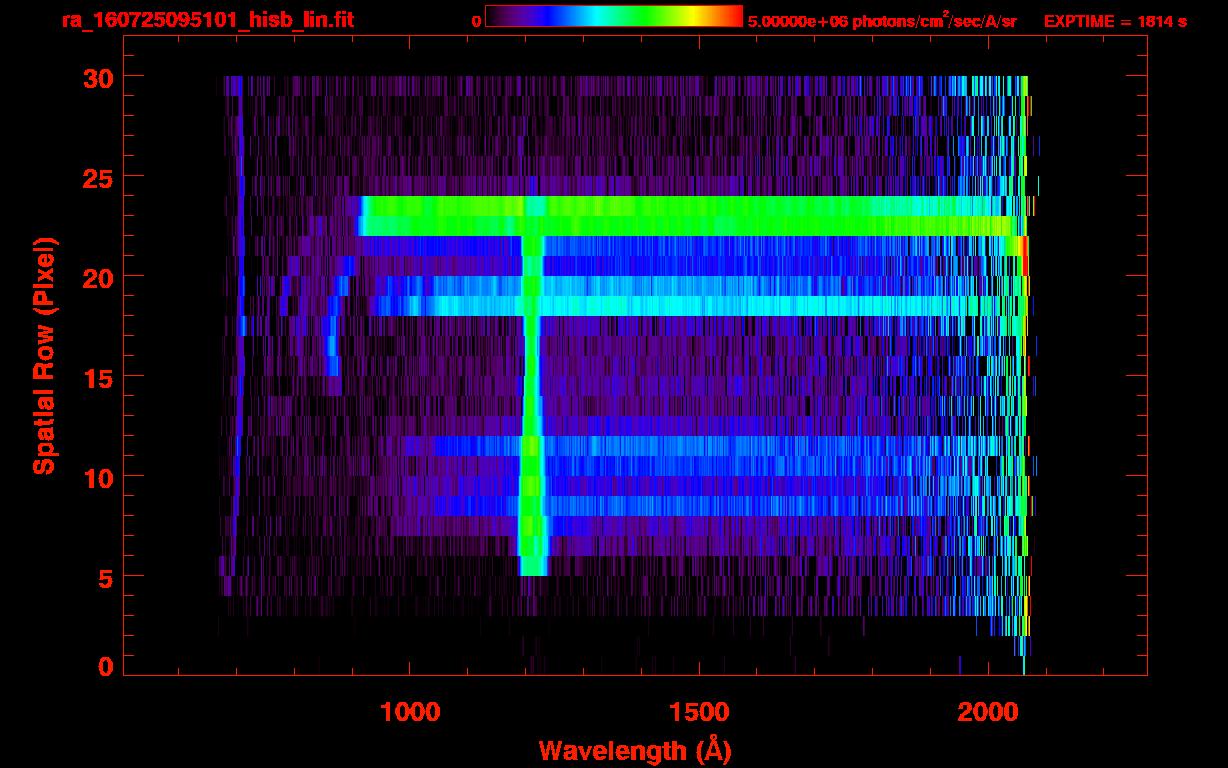Screen dimensions: 1228x768
Task: Click the 1000 wavelength tick label
Action: click(410, 711)
